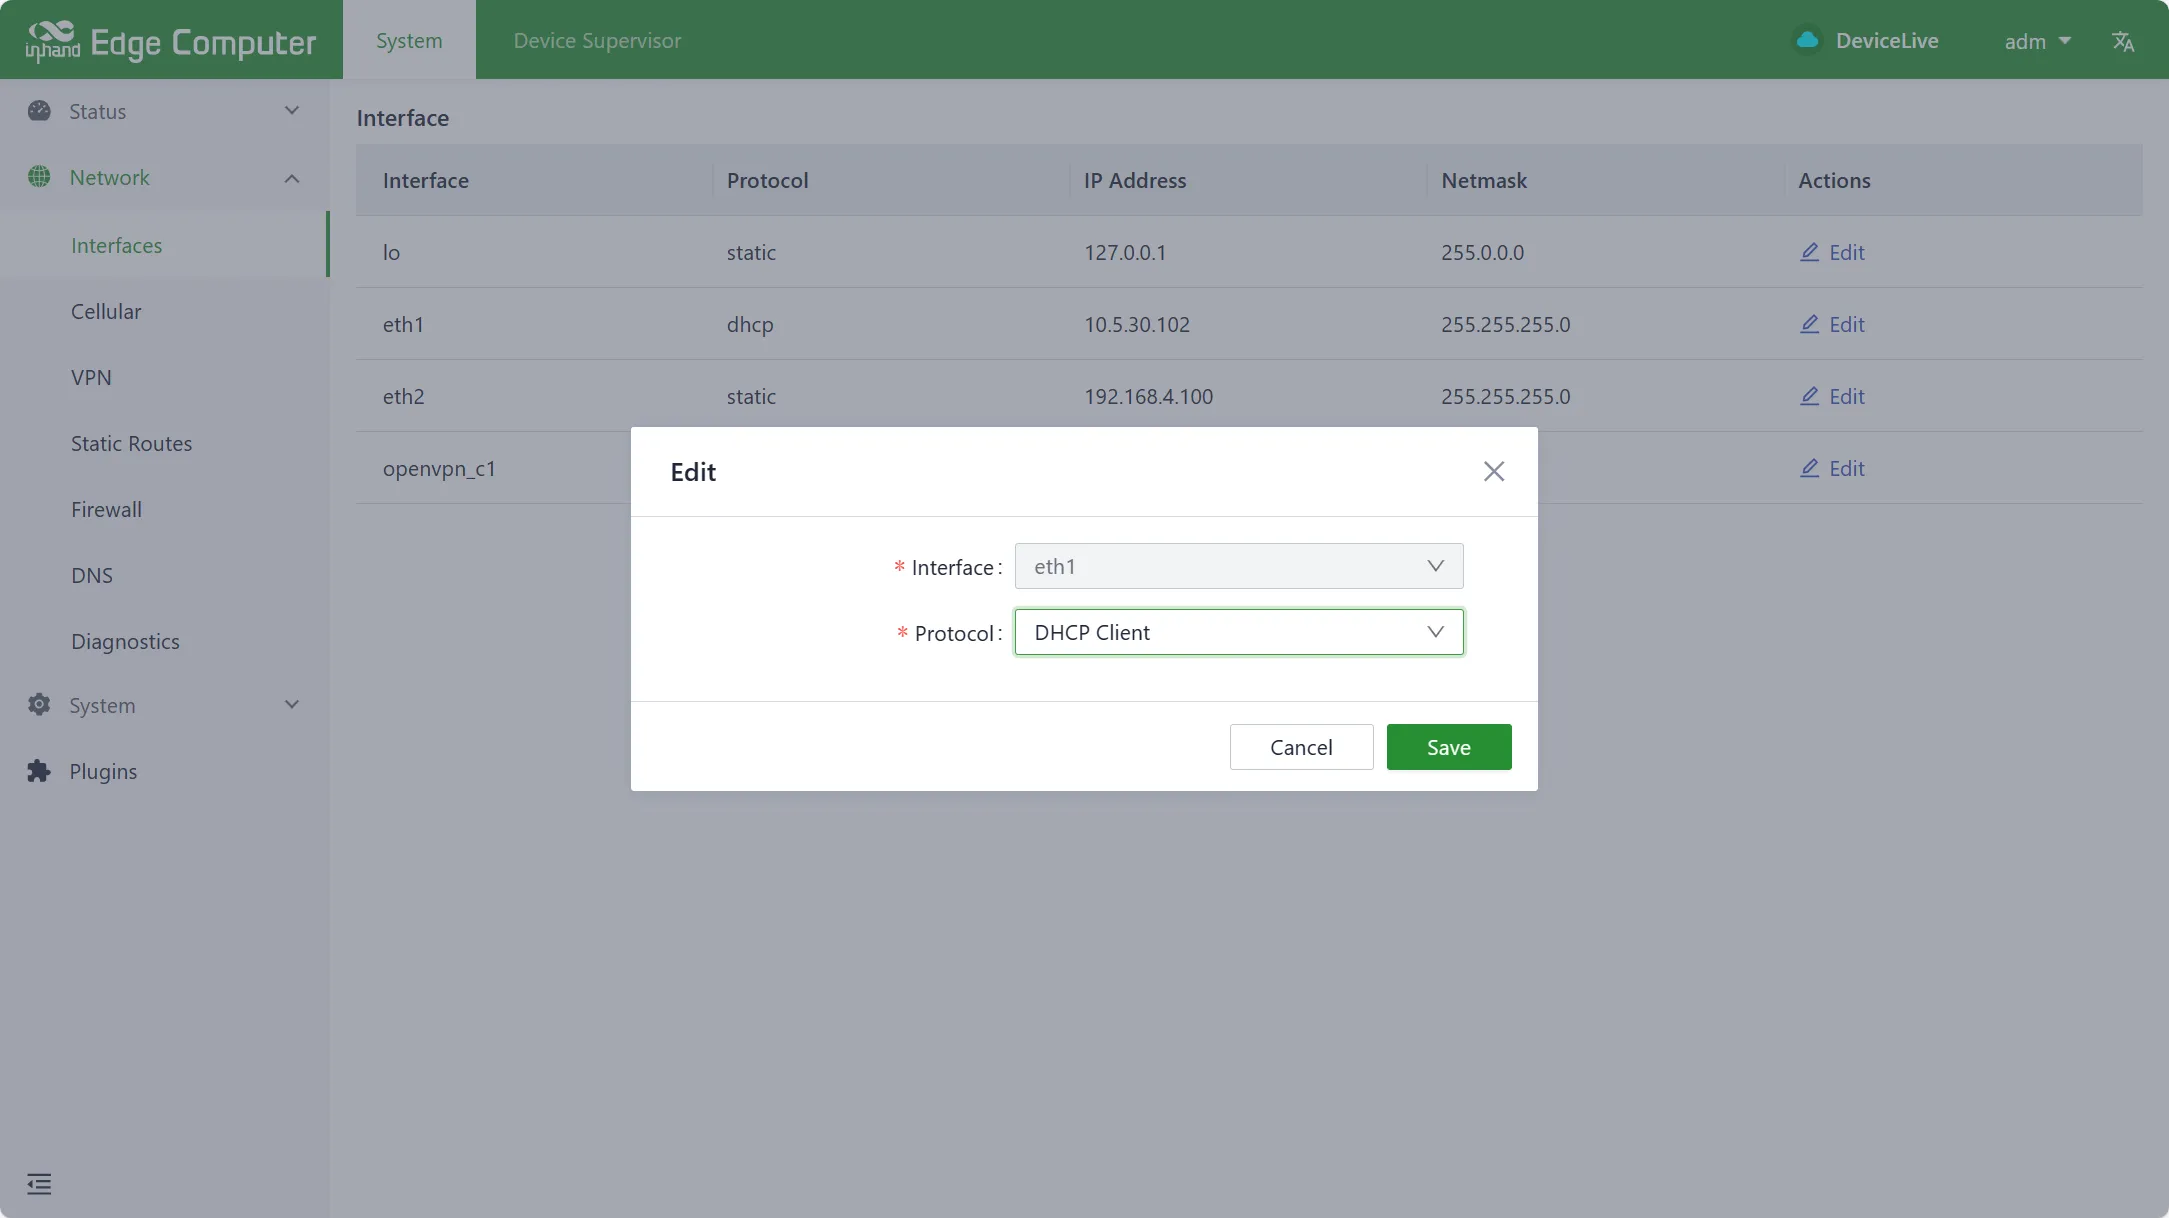2169x1218 pixels.
Task: Click the IP address 192.168.4.100
Action: click(1148, 396)
